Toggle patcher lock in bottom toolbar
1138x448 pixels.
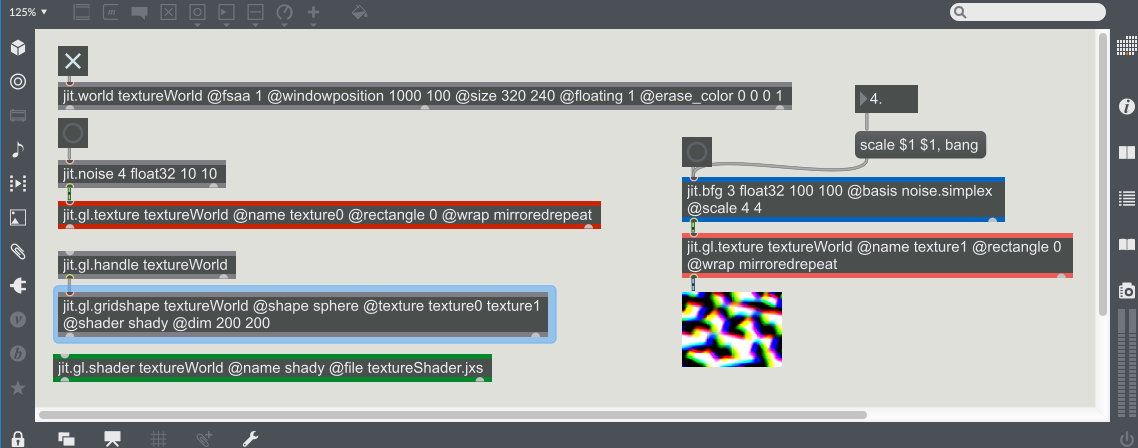(x=18, y=439)
